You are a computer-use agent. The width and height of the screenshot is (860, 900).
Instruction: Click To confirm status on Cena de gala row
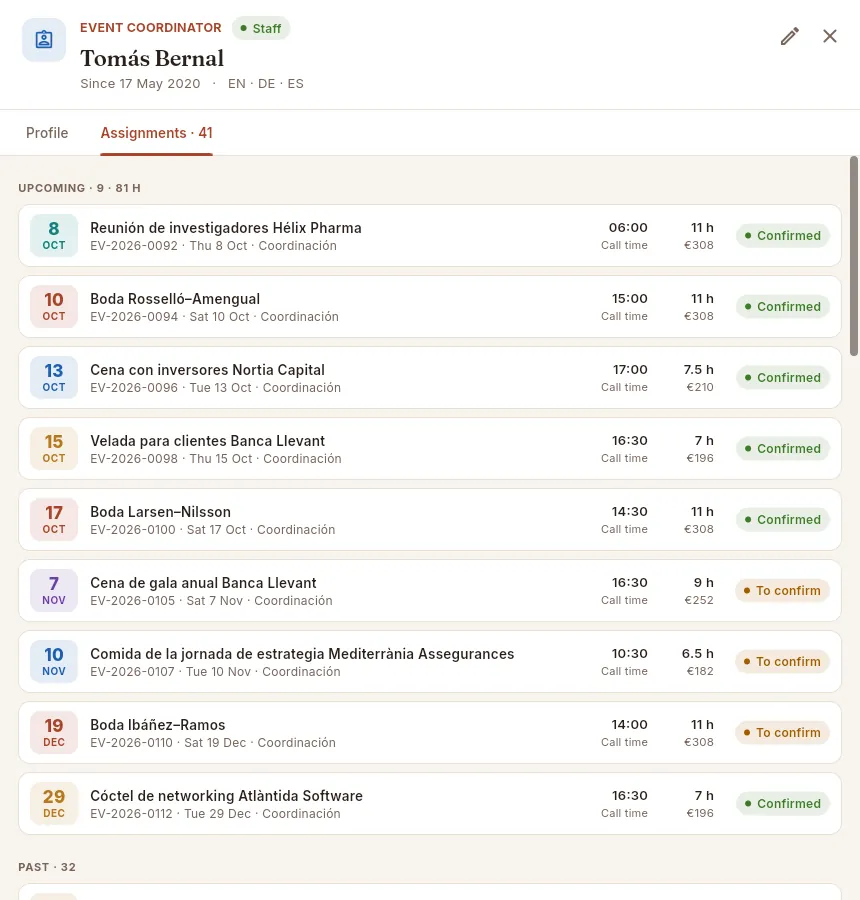click(782, 591)
